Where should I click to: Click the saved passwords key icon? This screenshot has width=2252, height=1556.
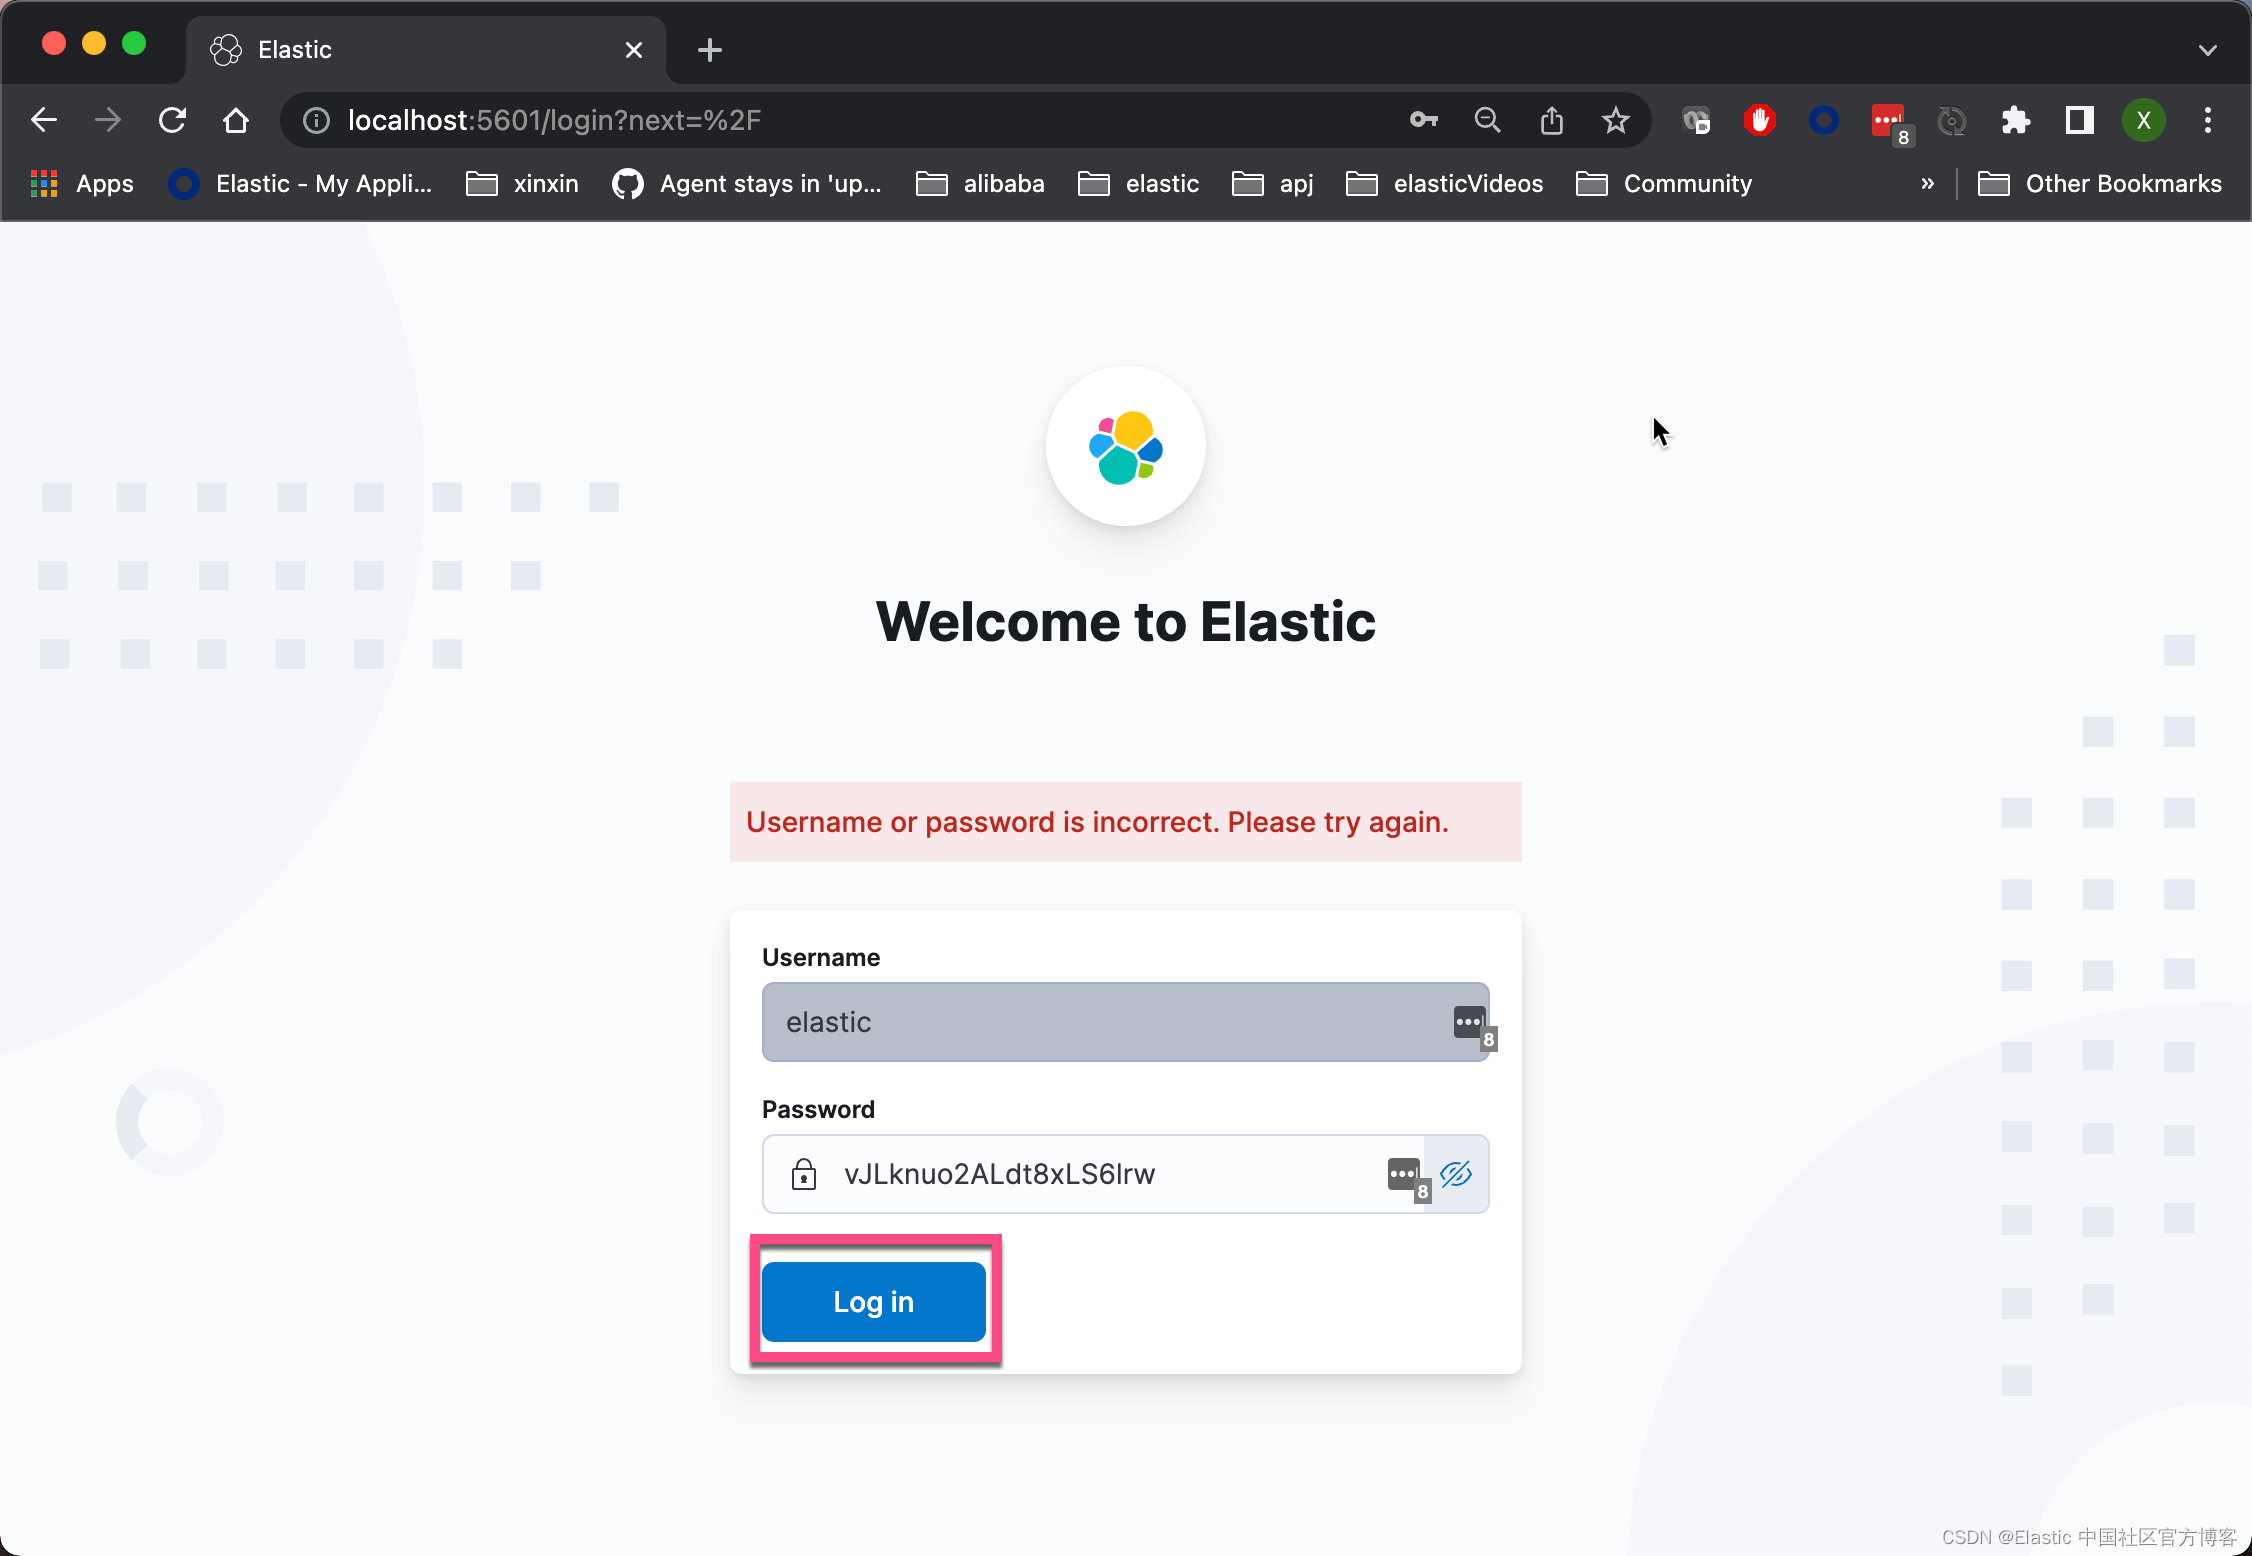click(1423, 121)
